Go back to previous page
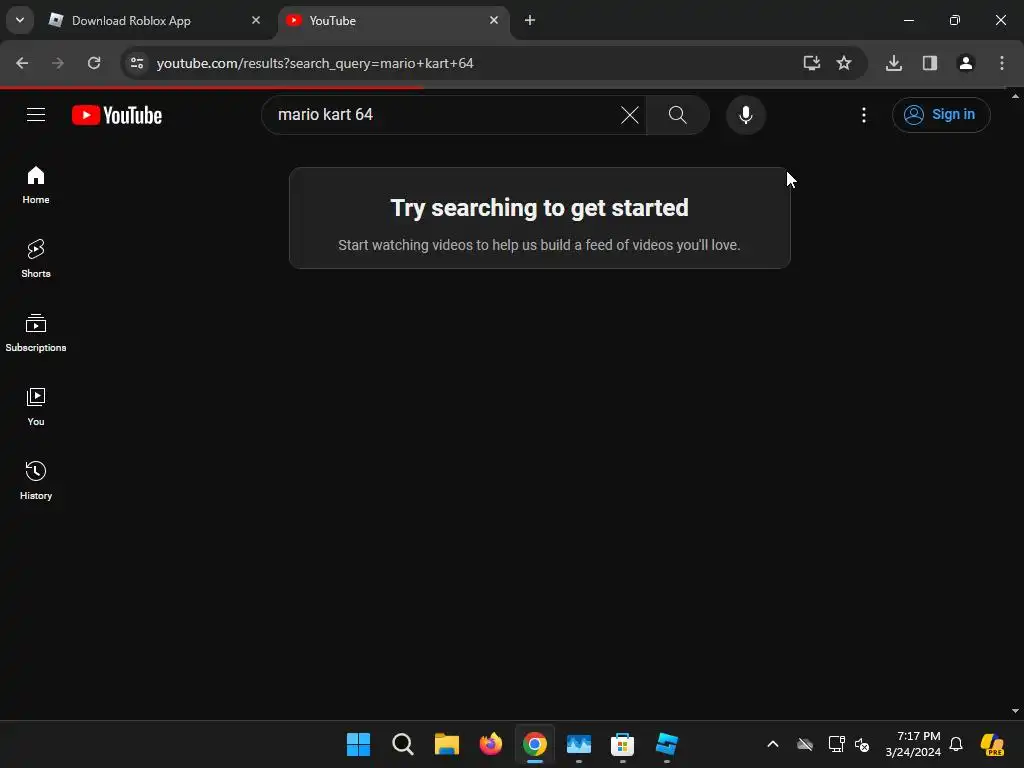 [22, 63]
